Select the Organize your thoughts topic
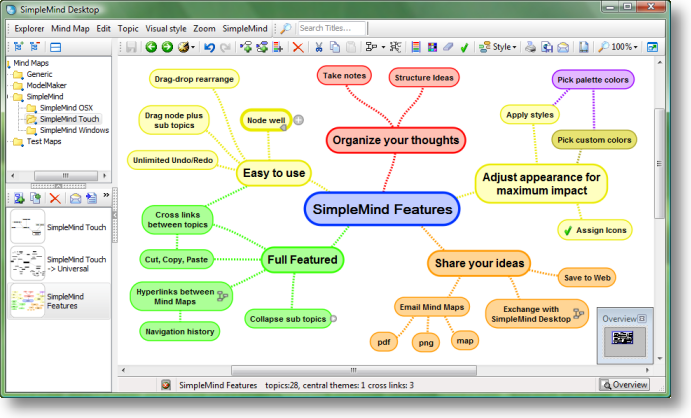 click(396, 140)
